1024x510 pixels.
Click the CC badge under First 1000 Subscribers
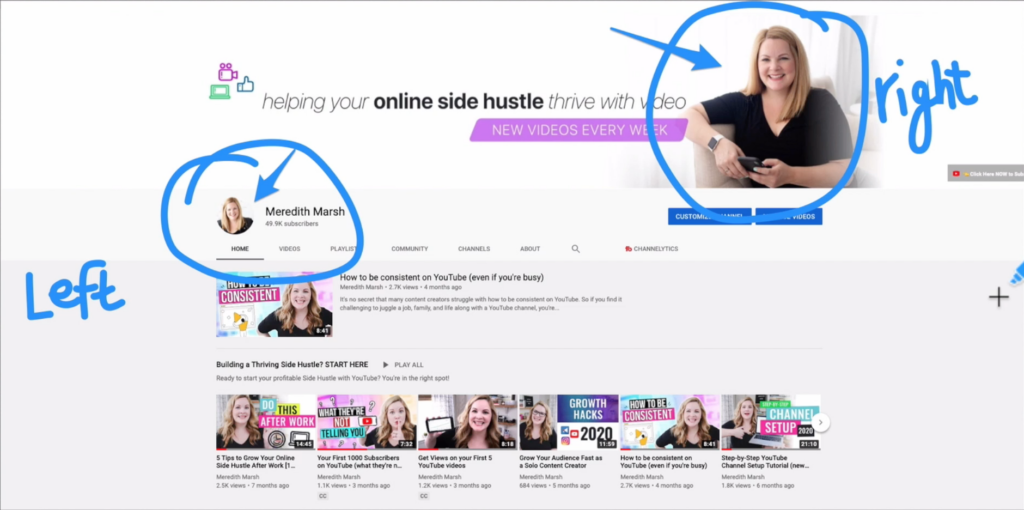point(323,496)
